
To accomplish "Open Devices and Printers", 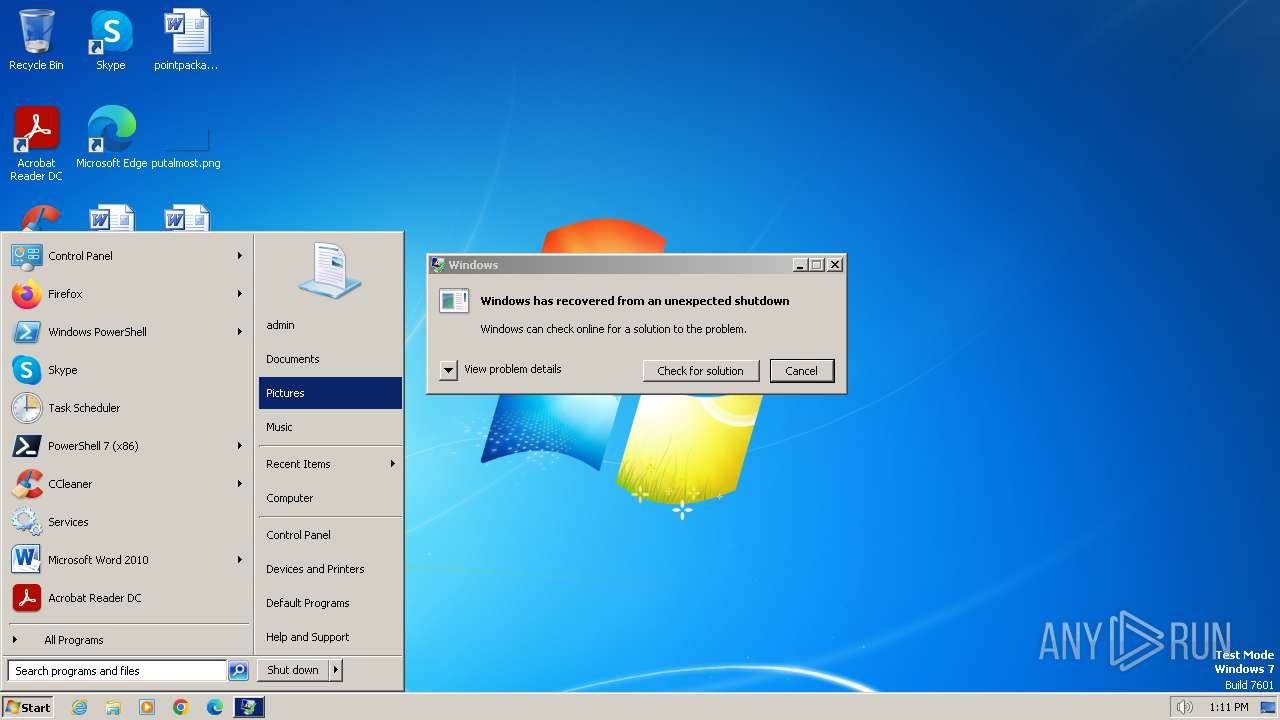I will pos(330,569).
